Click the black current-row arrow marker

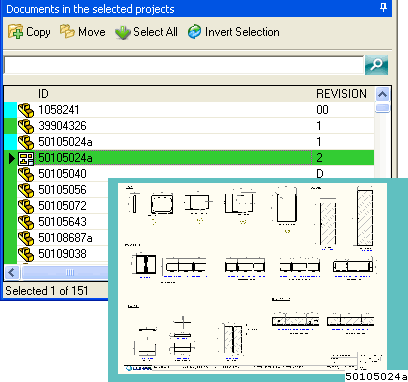(x=12, y=158)
